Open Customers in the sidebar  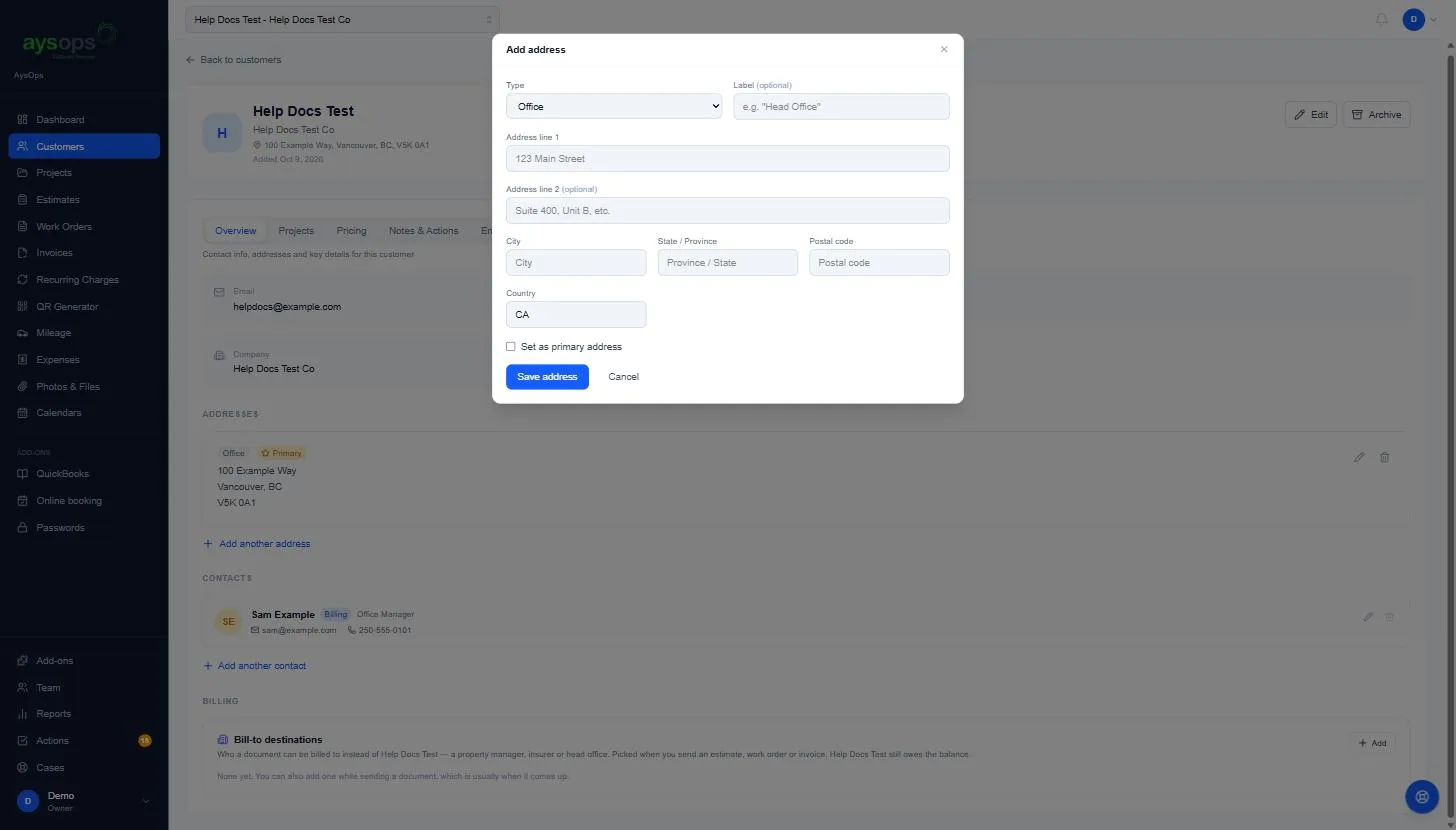tap(84, 147)
